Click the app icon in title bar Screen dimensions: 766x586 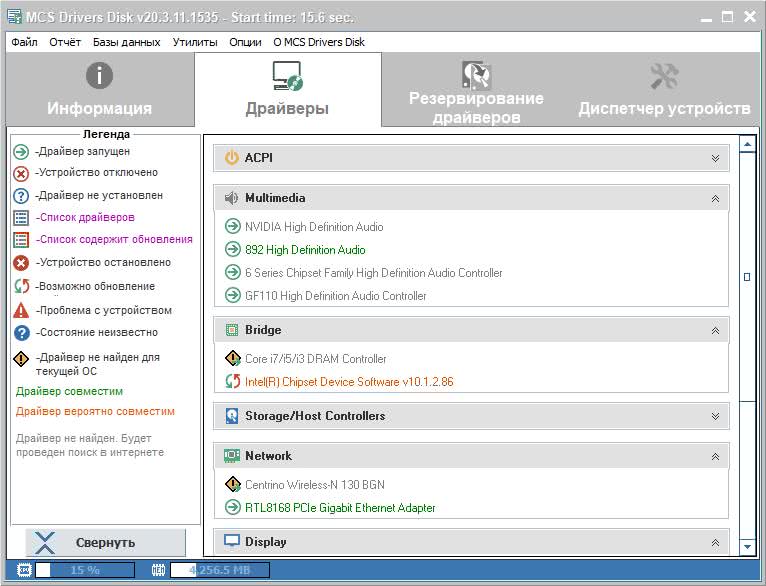[14, 17]
